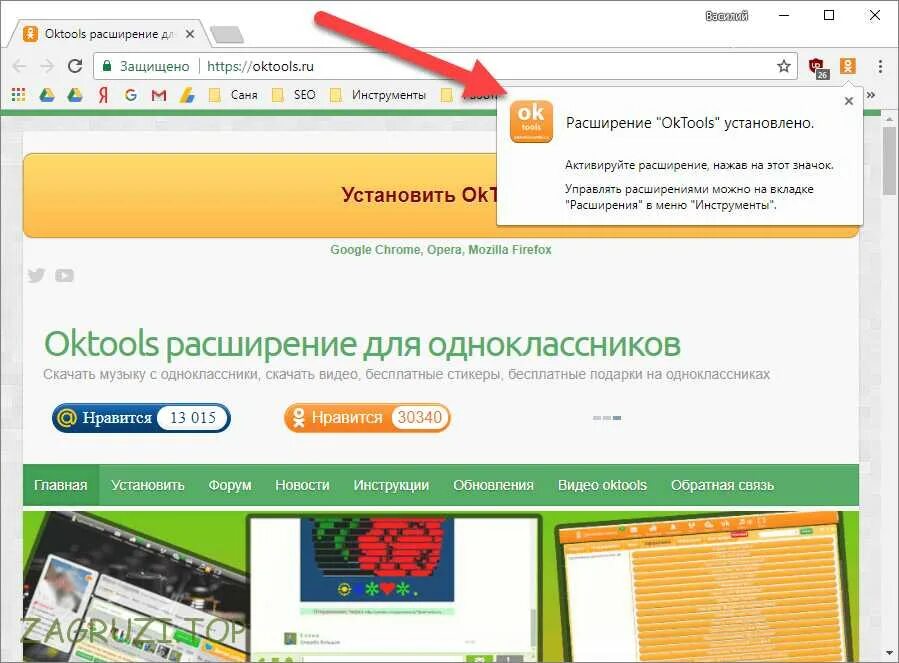
Task: Close the Oktools browser tab
Action: (190, 34)
